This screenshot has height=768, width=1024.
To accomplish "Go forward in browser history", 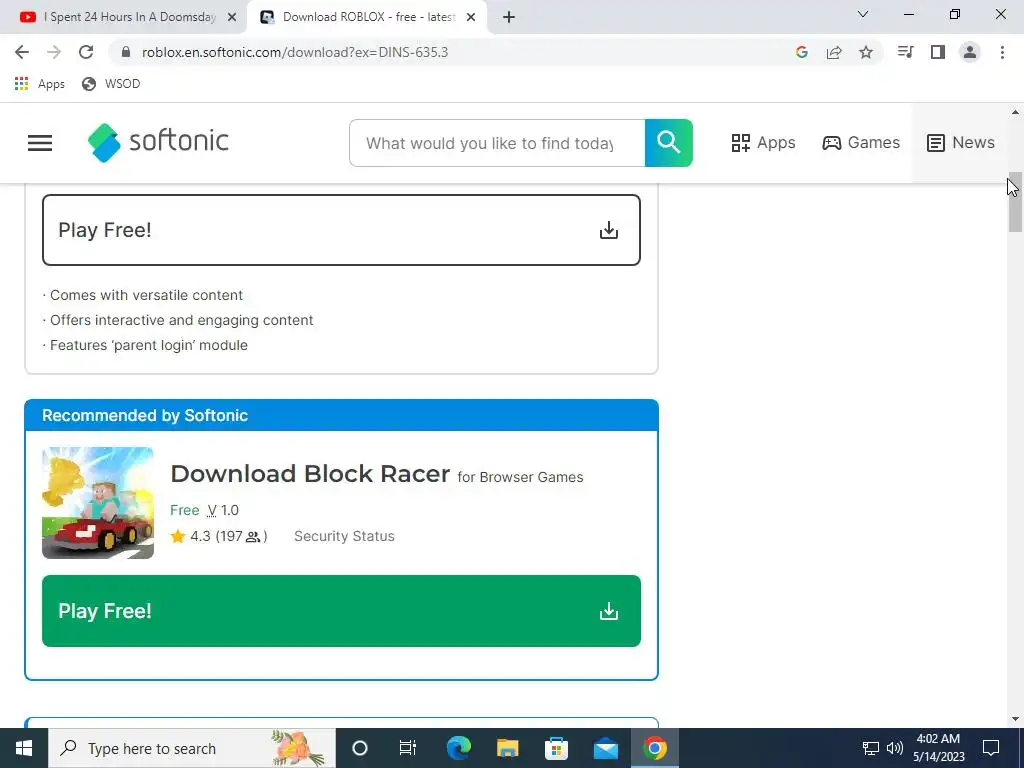I will [x=54, y=52].
